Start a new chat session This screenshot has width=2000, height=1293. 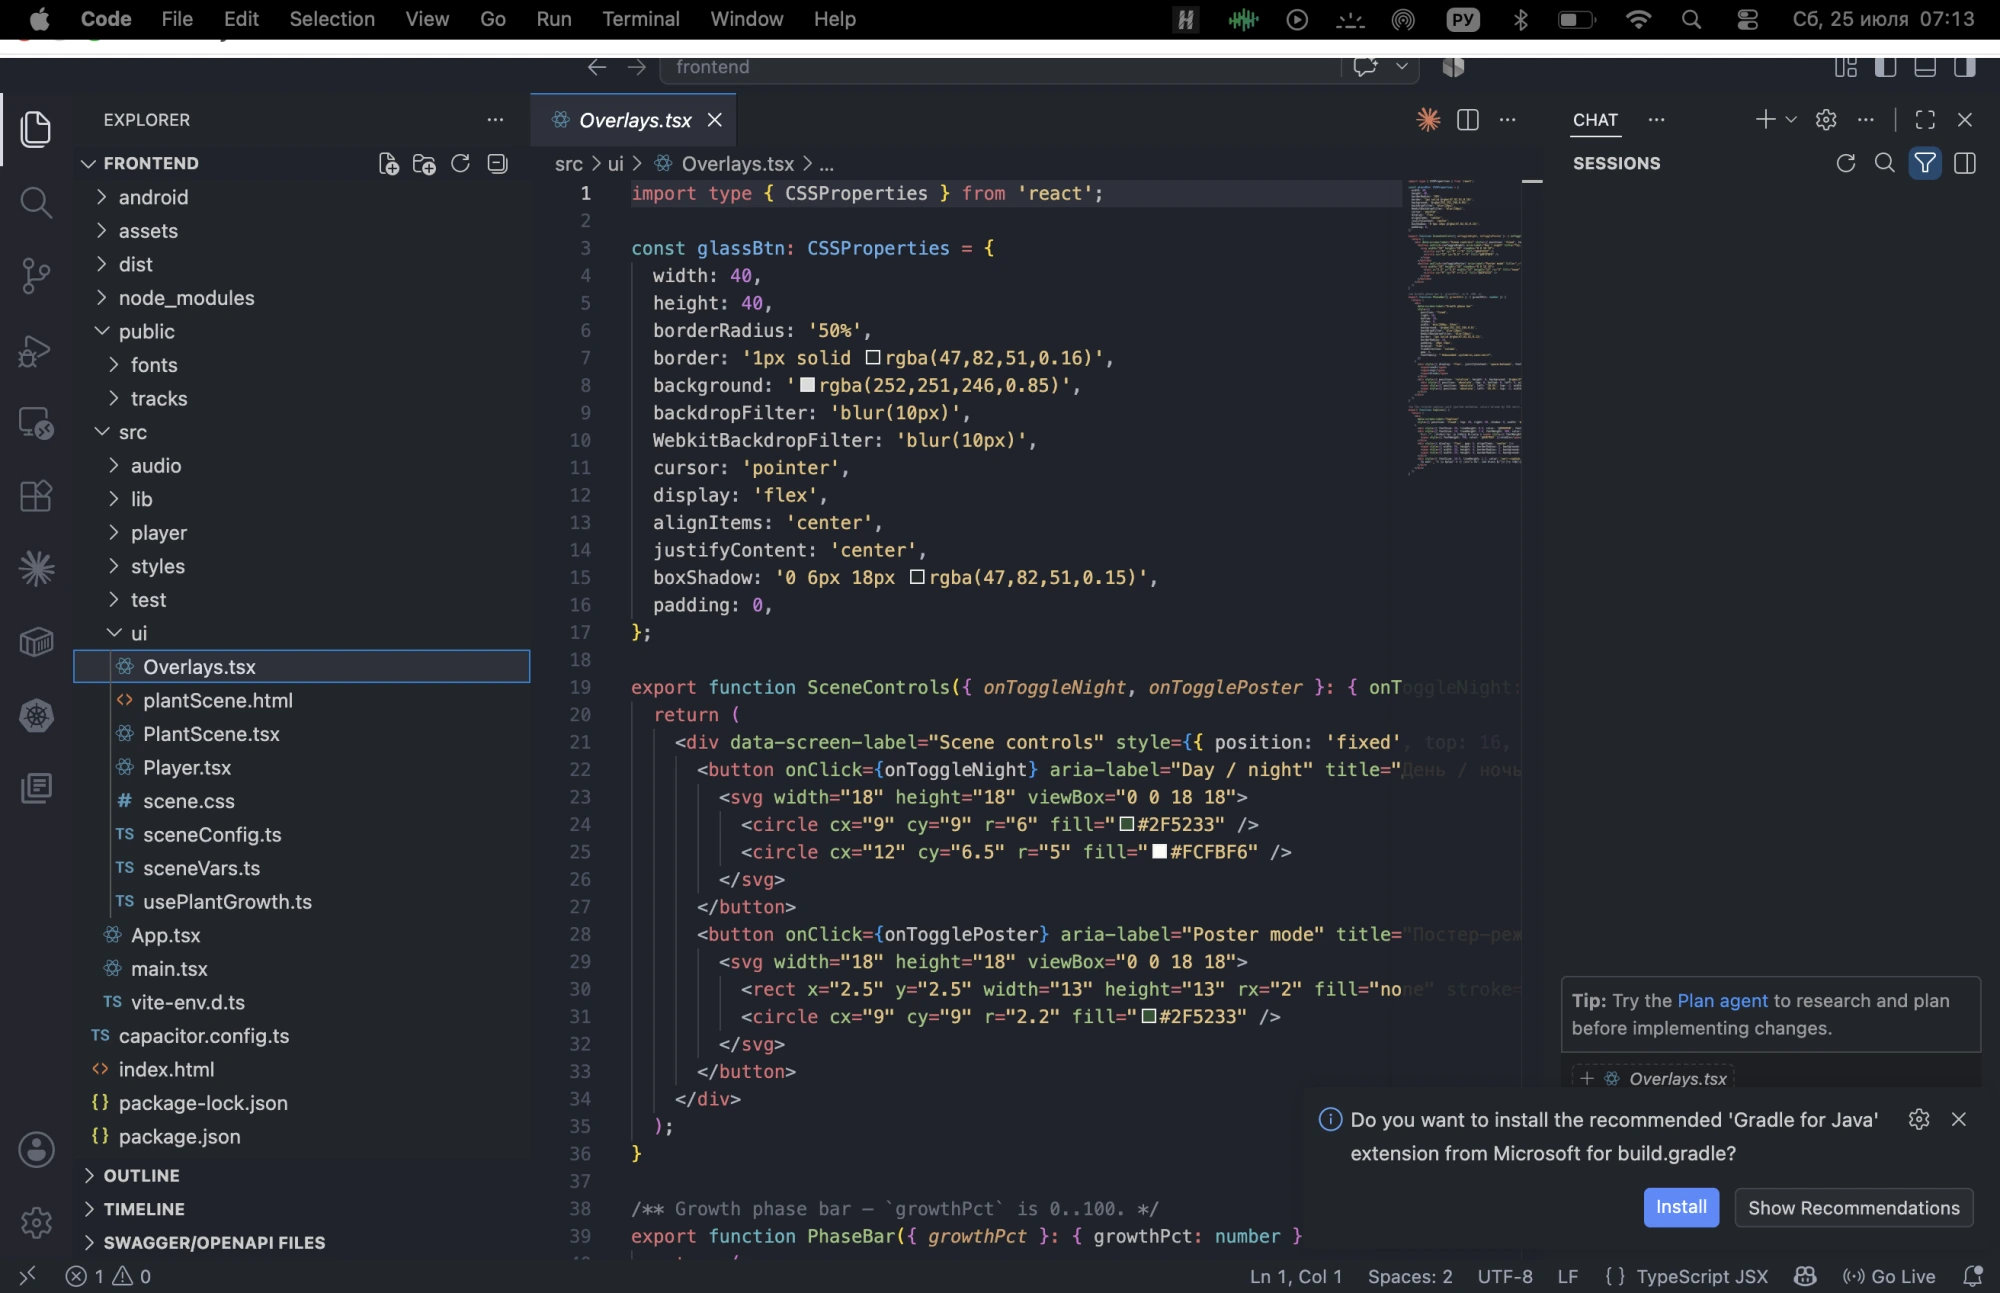(1765, 120)
